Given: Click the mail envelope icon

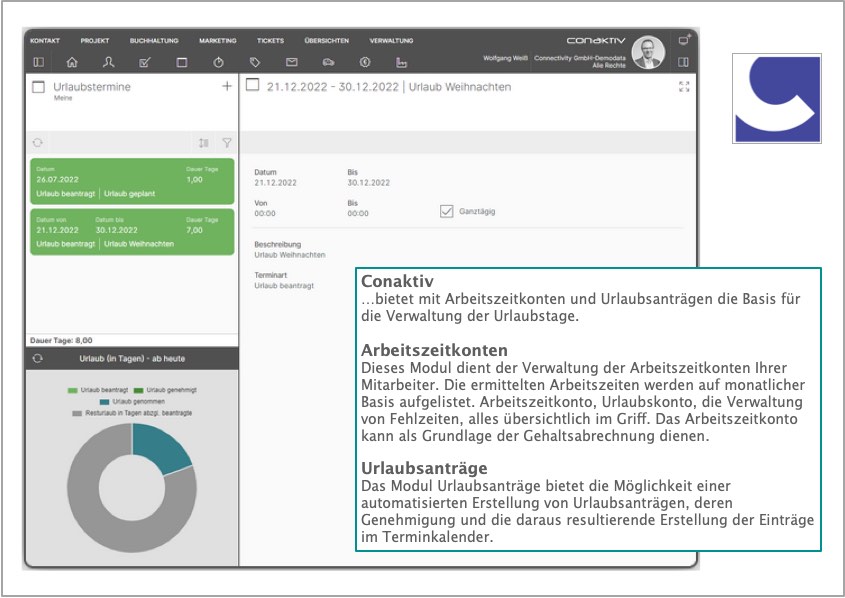Looking at the screenshot, I should pyautogui.click(x=292, y=62).
